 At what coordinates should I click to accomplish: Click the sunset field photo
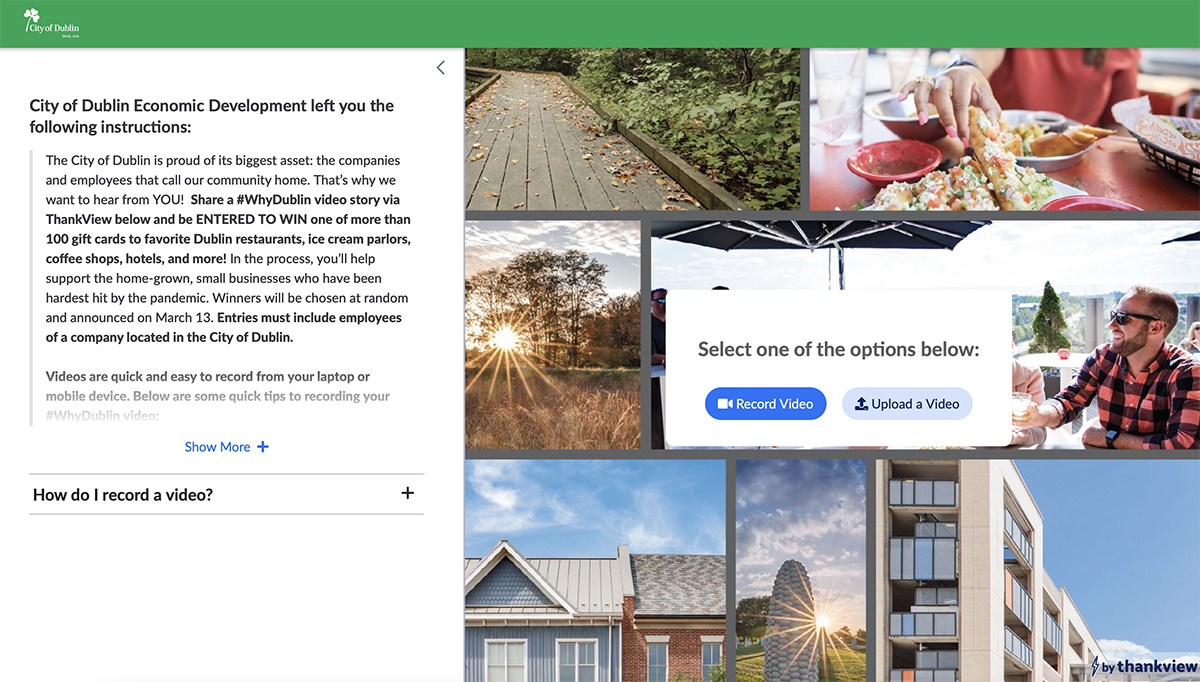pyautogui.click(x=553, y=335)
